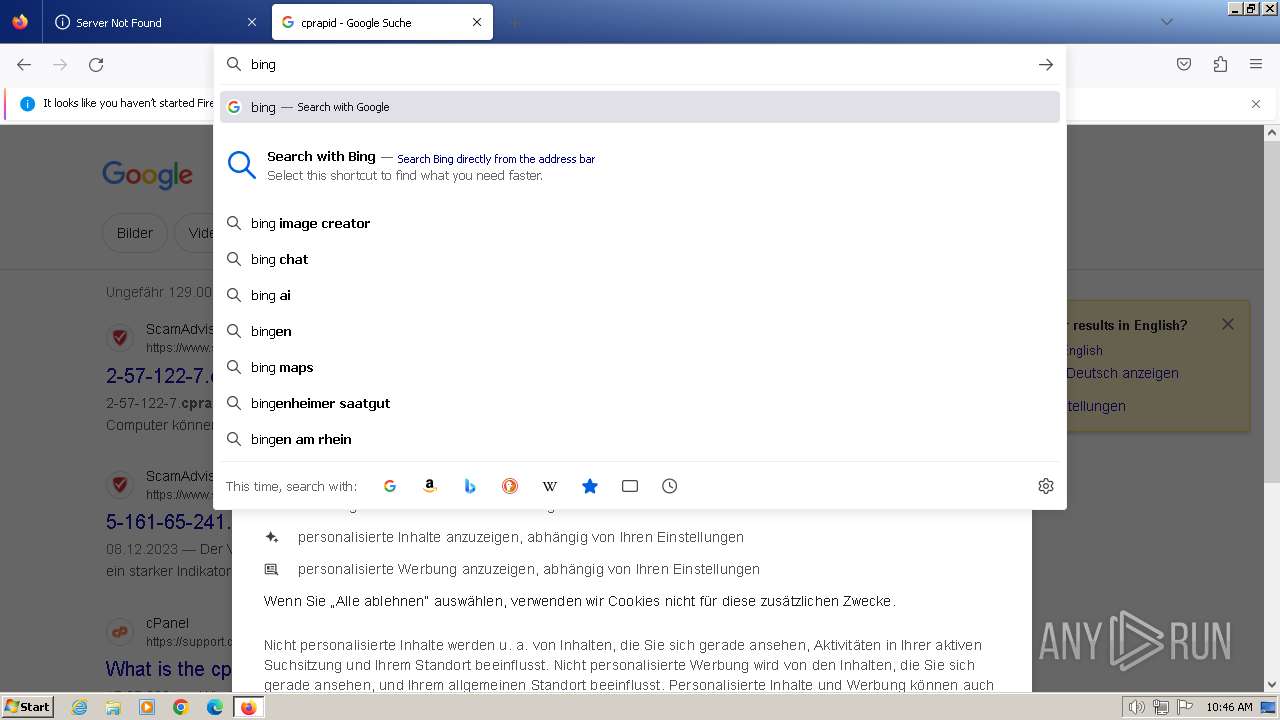Image resolution: width=1280 pixels, height=720 pixels.
Task: Go back to the previous page
Action: click(x=24, y=64)
